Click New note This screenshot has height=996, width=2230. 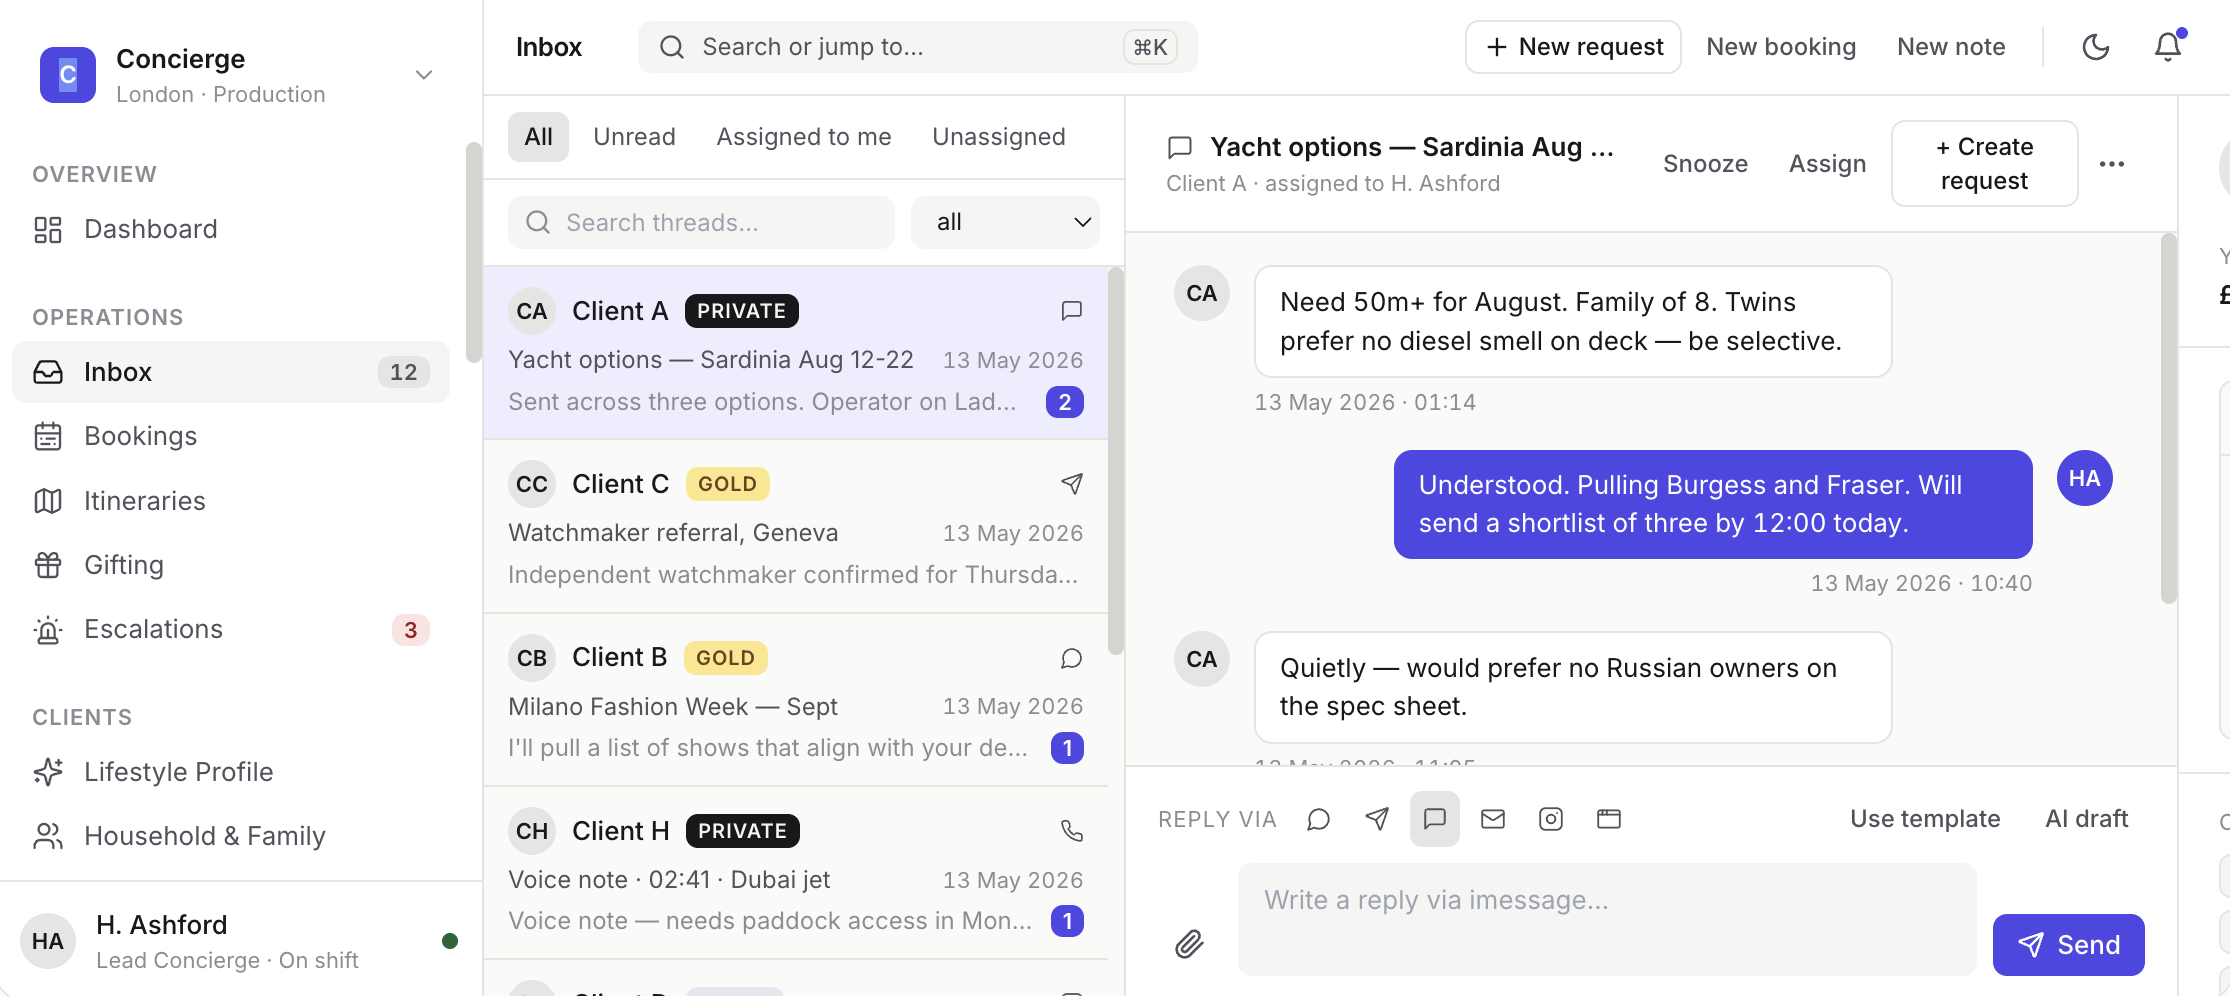click(x=1951, y=47)
